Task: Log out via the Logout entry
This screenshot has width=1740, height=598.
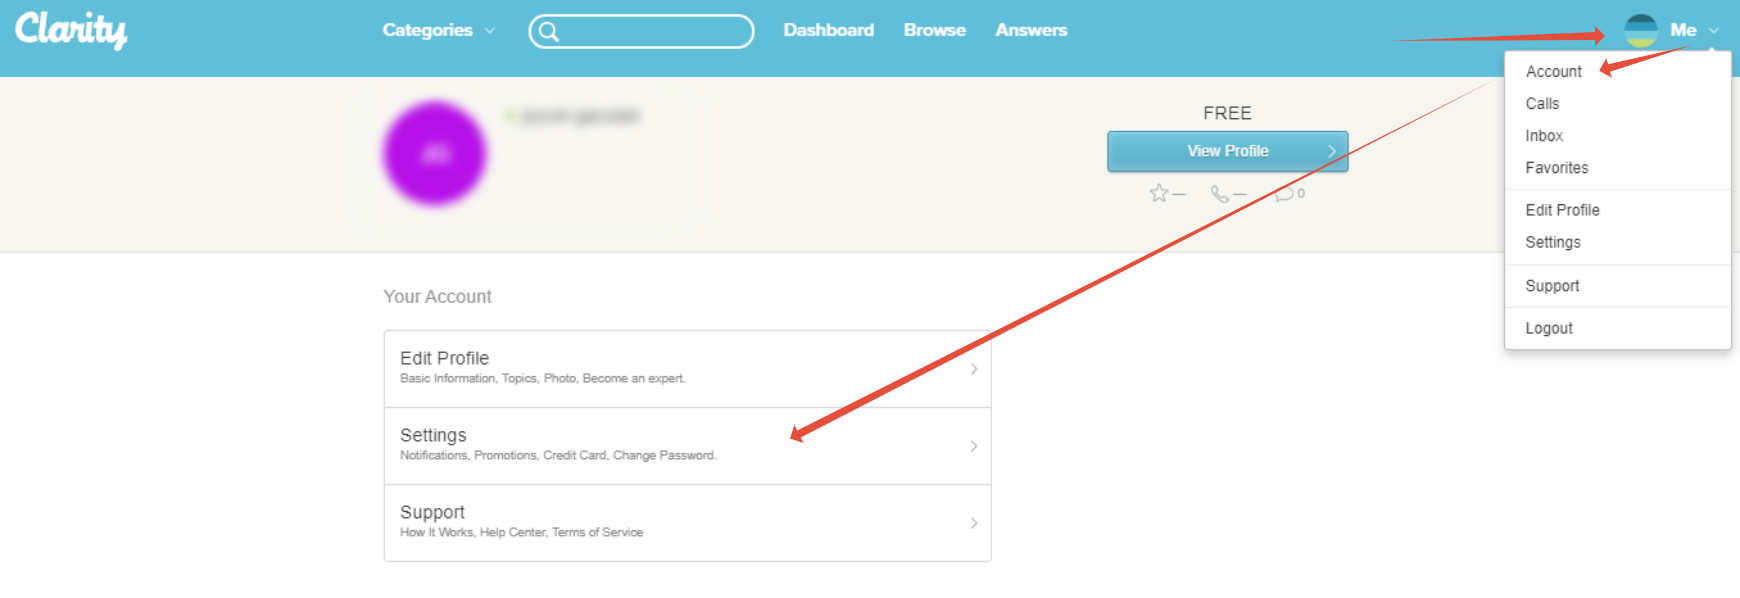Action: [1549, 328]
